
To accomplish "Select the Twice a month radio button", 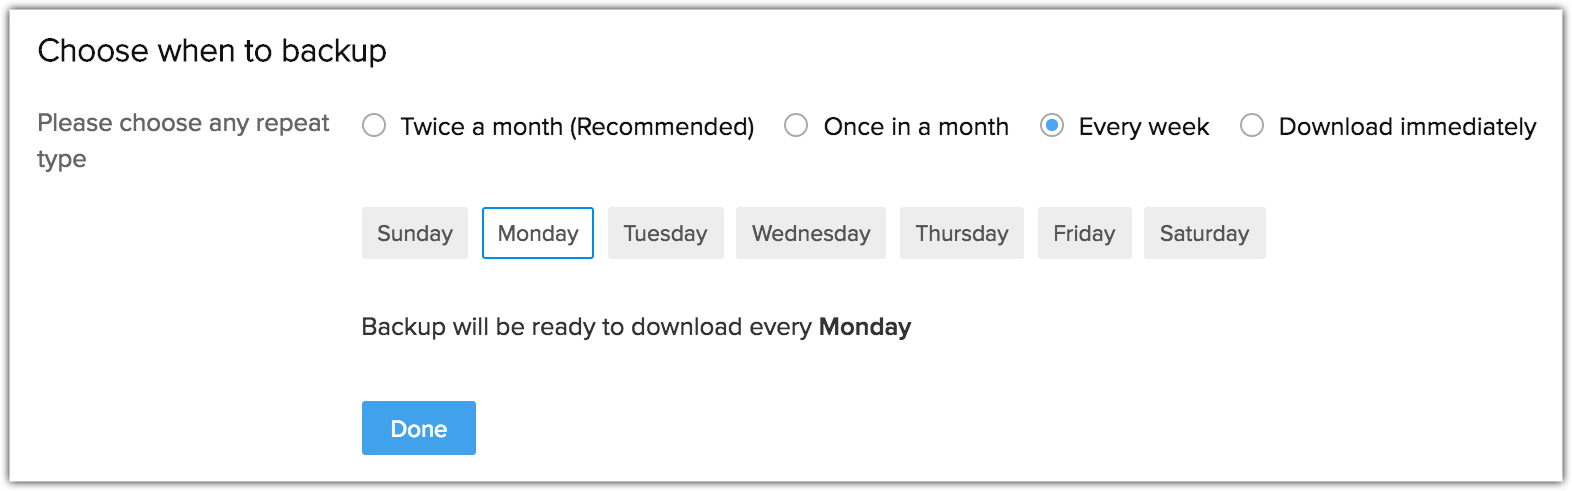I will [374, 126].
